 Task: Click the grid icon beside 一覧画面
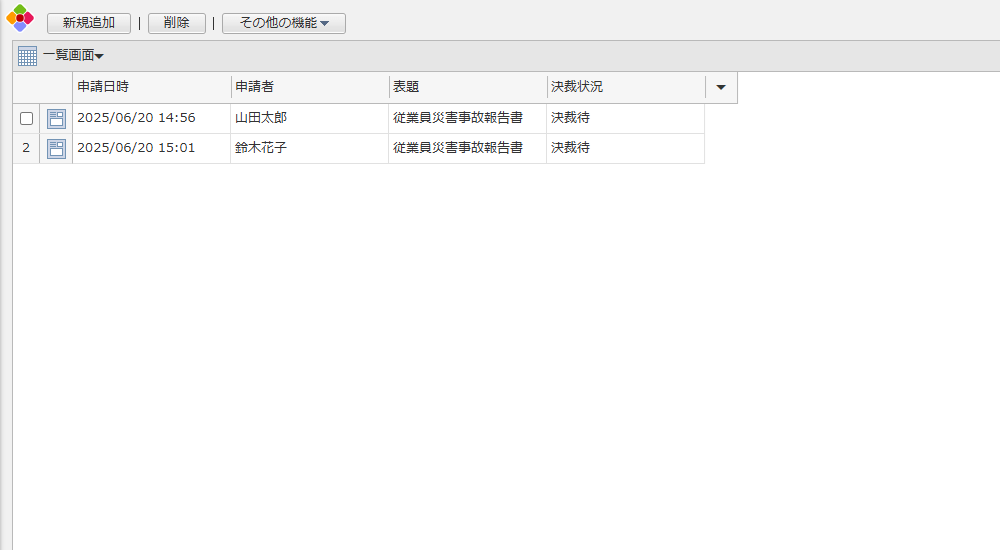pyautogui.click(x=27, y=56)
